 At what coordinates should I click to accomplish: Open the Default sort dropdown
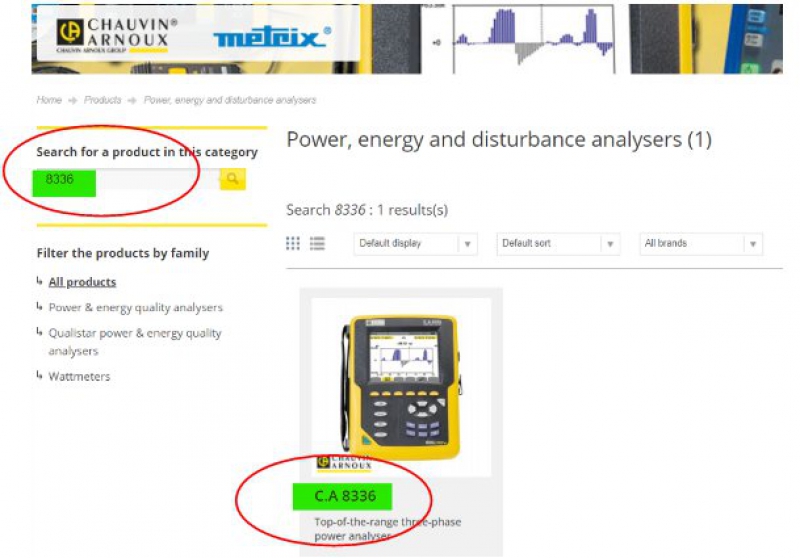[558, 244]
